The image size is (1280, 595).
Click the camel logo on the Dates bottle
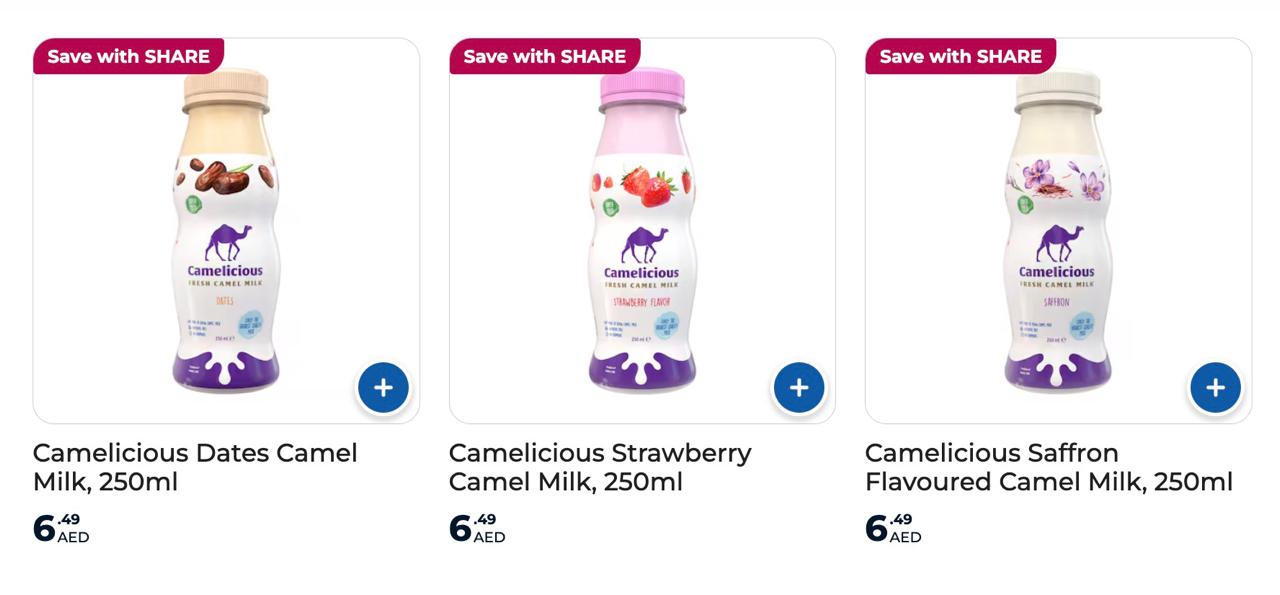[x=225, y=243]
